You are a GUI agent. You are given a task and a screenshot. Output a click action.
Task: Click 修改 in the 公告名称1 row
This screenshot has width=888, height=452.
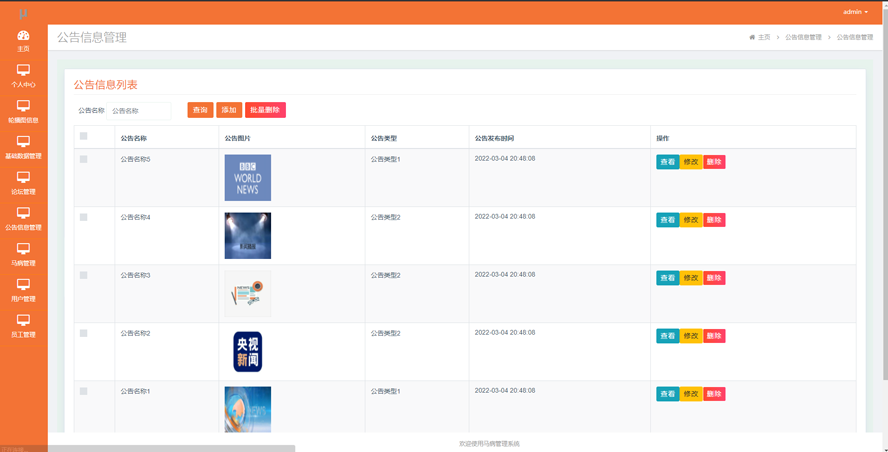tap(691, 394)
